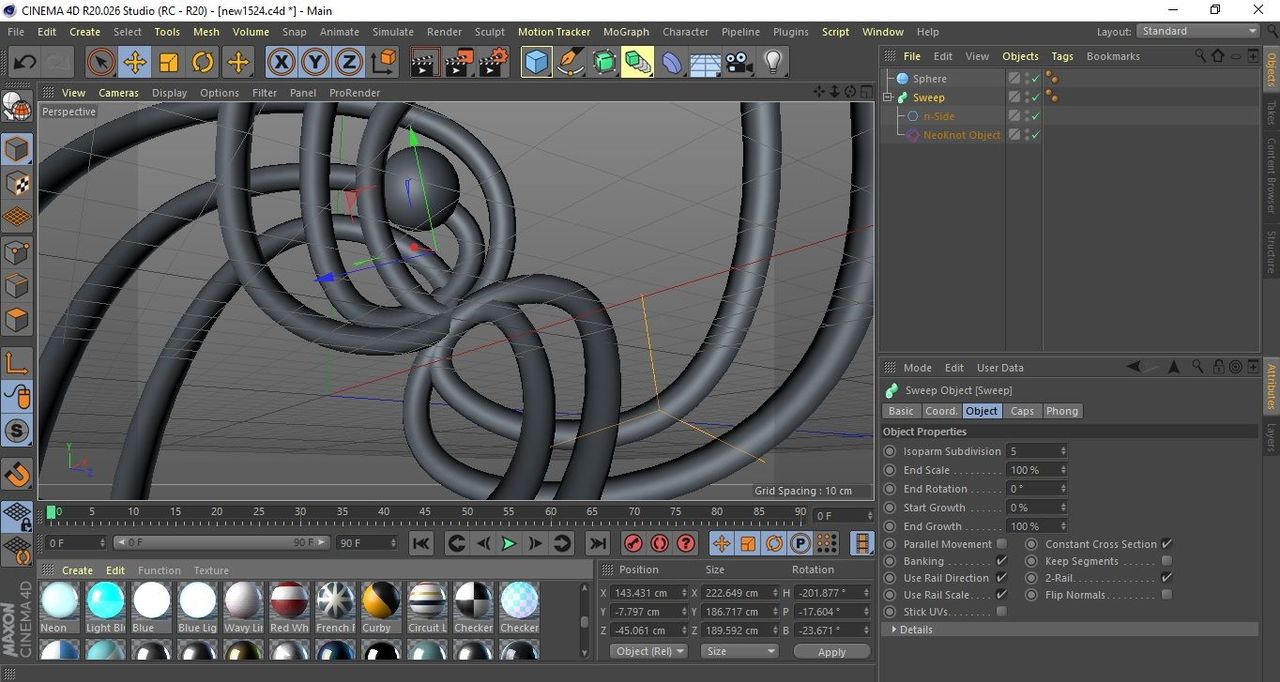The height and width of the screenshot is (682, 1280).
Task: Toggle 2-Rail checkbox
Action: tap(1166, 578)
